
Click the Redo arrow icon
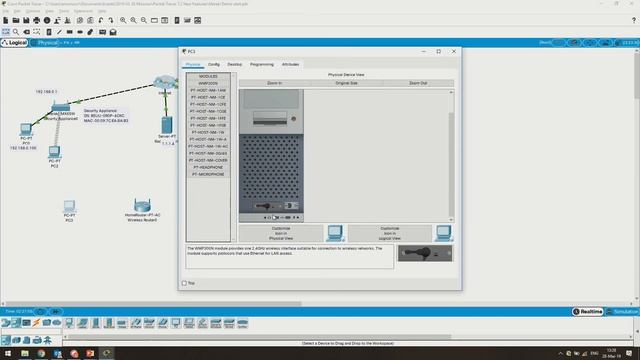pos(111,20)
